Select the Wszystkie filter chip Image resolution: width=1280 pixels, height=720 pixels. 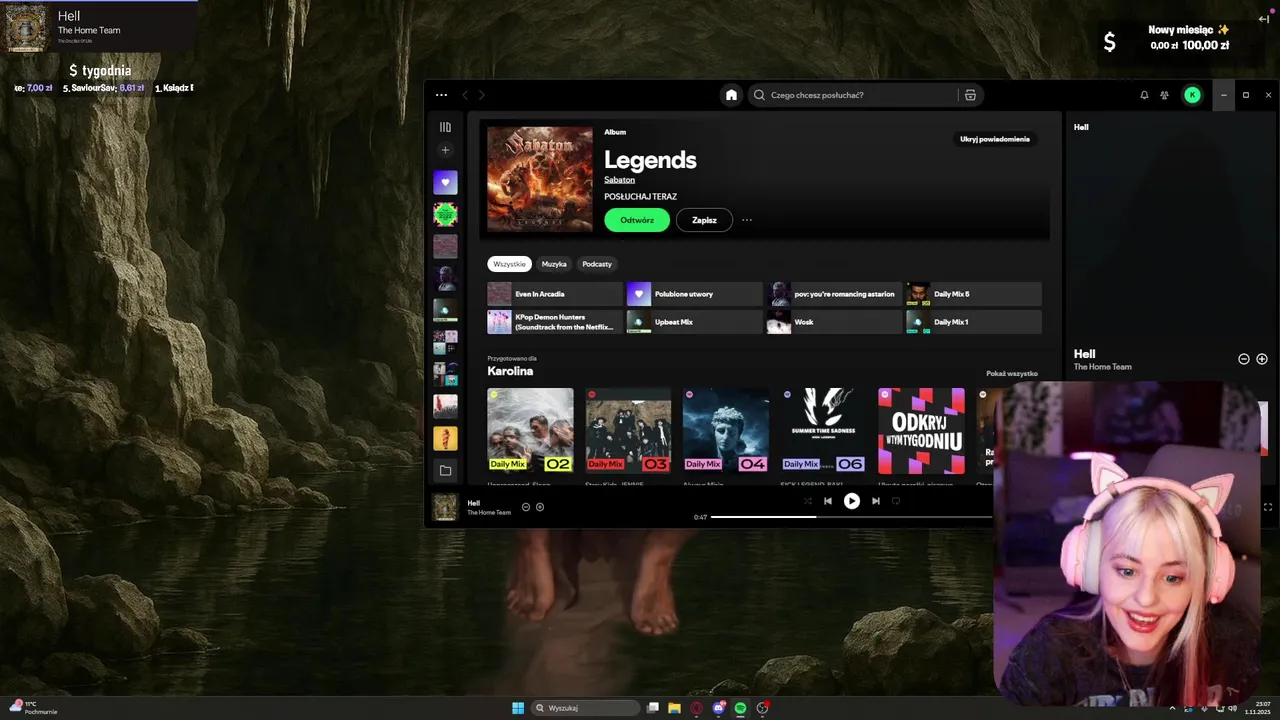pos(509,264)
